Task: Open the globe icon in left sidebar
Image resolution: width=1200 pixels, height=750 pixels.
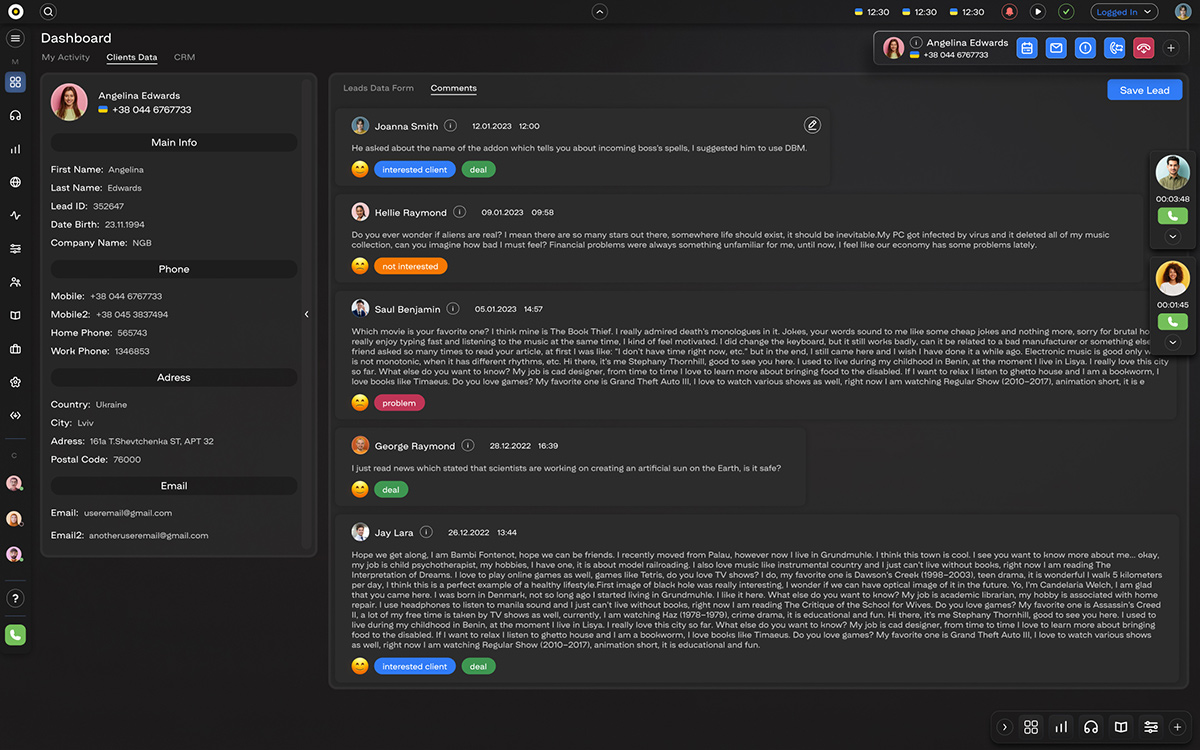Action: pos(15,182)
